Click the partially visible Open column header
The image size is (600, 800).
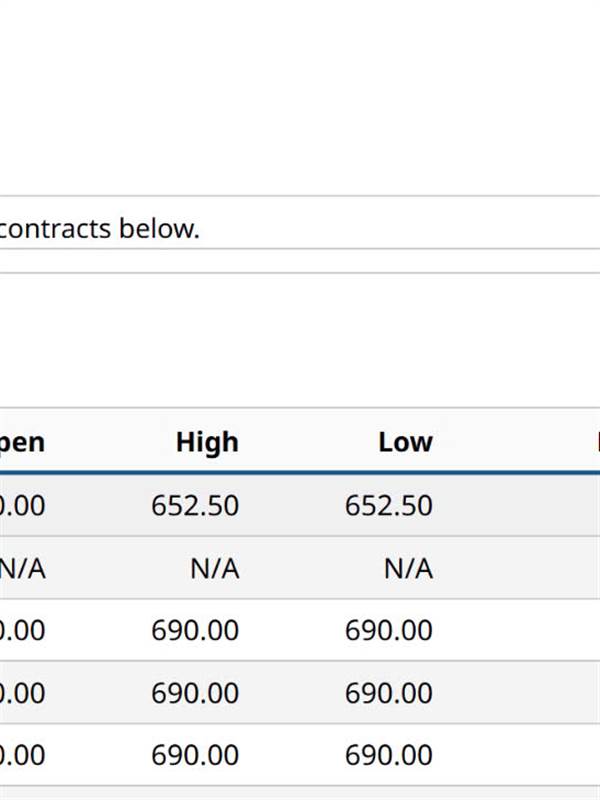22,442
